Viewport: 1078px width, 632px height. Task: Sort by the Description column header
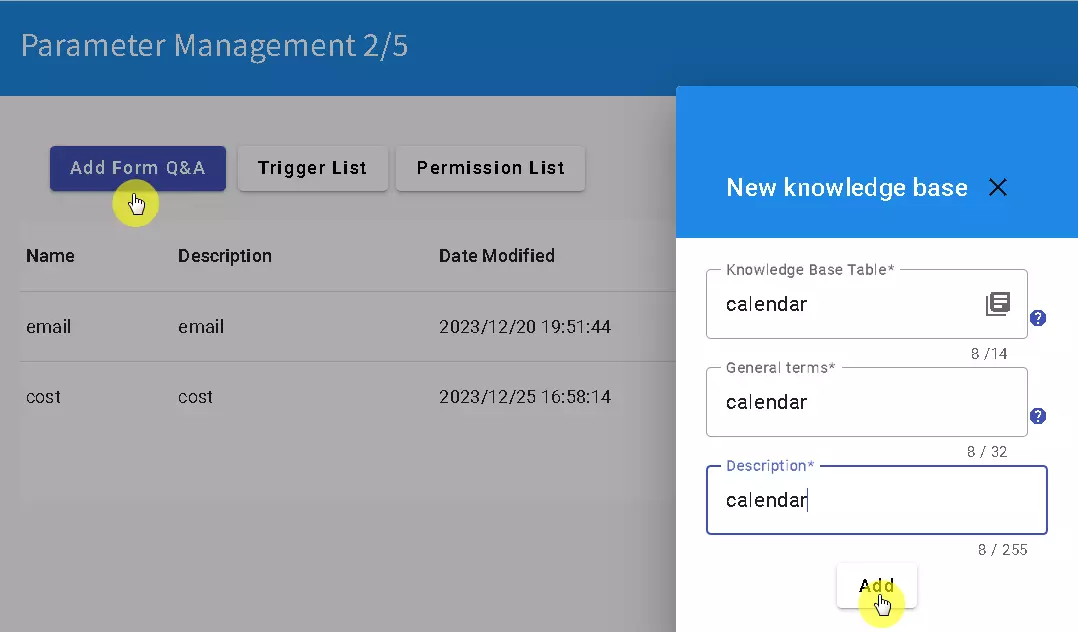(224, 256)
